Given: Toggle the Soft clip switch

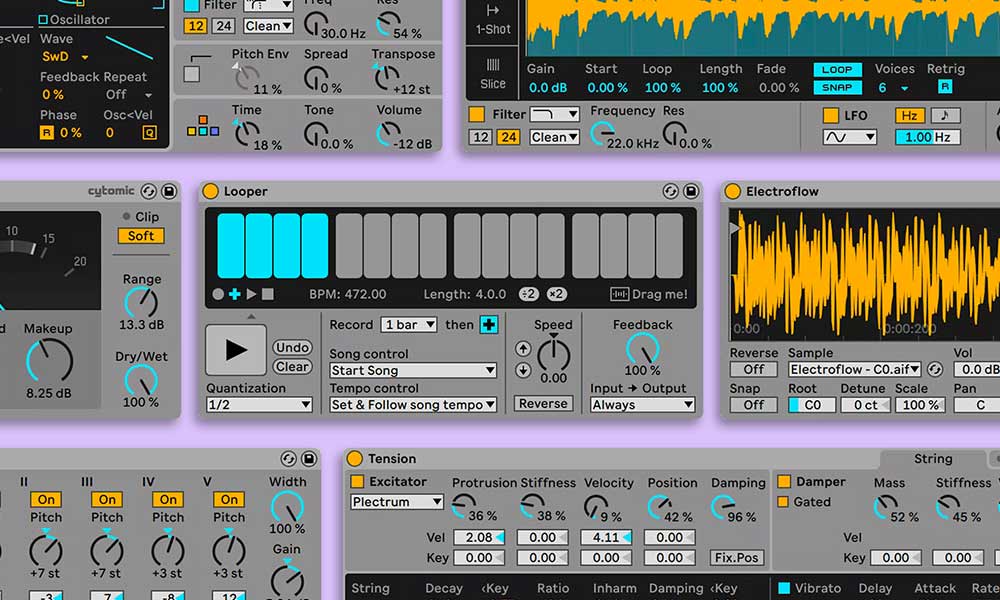Looking at the screenshot, I should (x=141, y=236).
